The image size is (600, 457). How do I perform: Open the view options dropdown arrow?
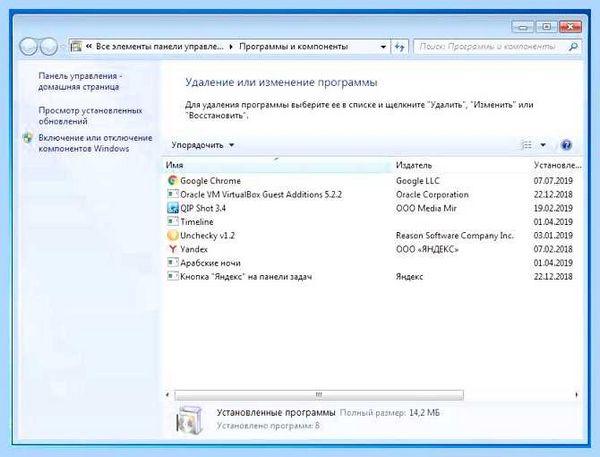[543, 145]
